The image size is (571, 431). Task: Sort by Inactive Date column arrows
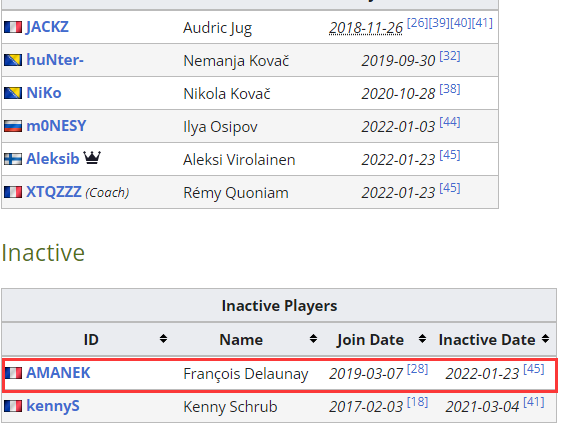click(x=545, y=339)
